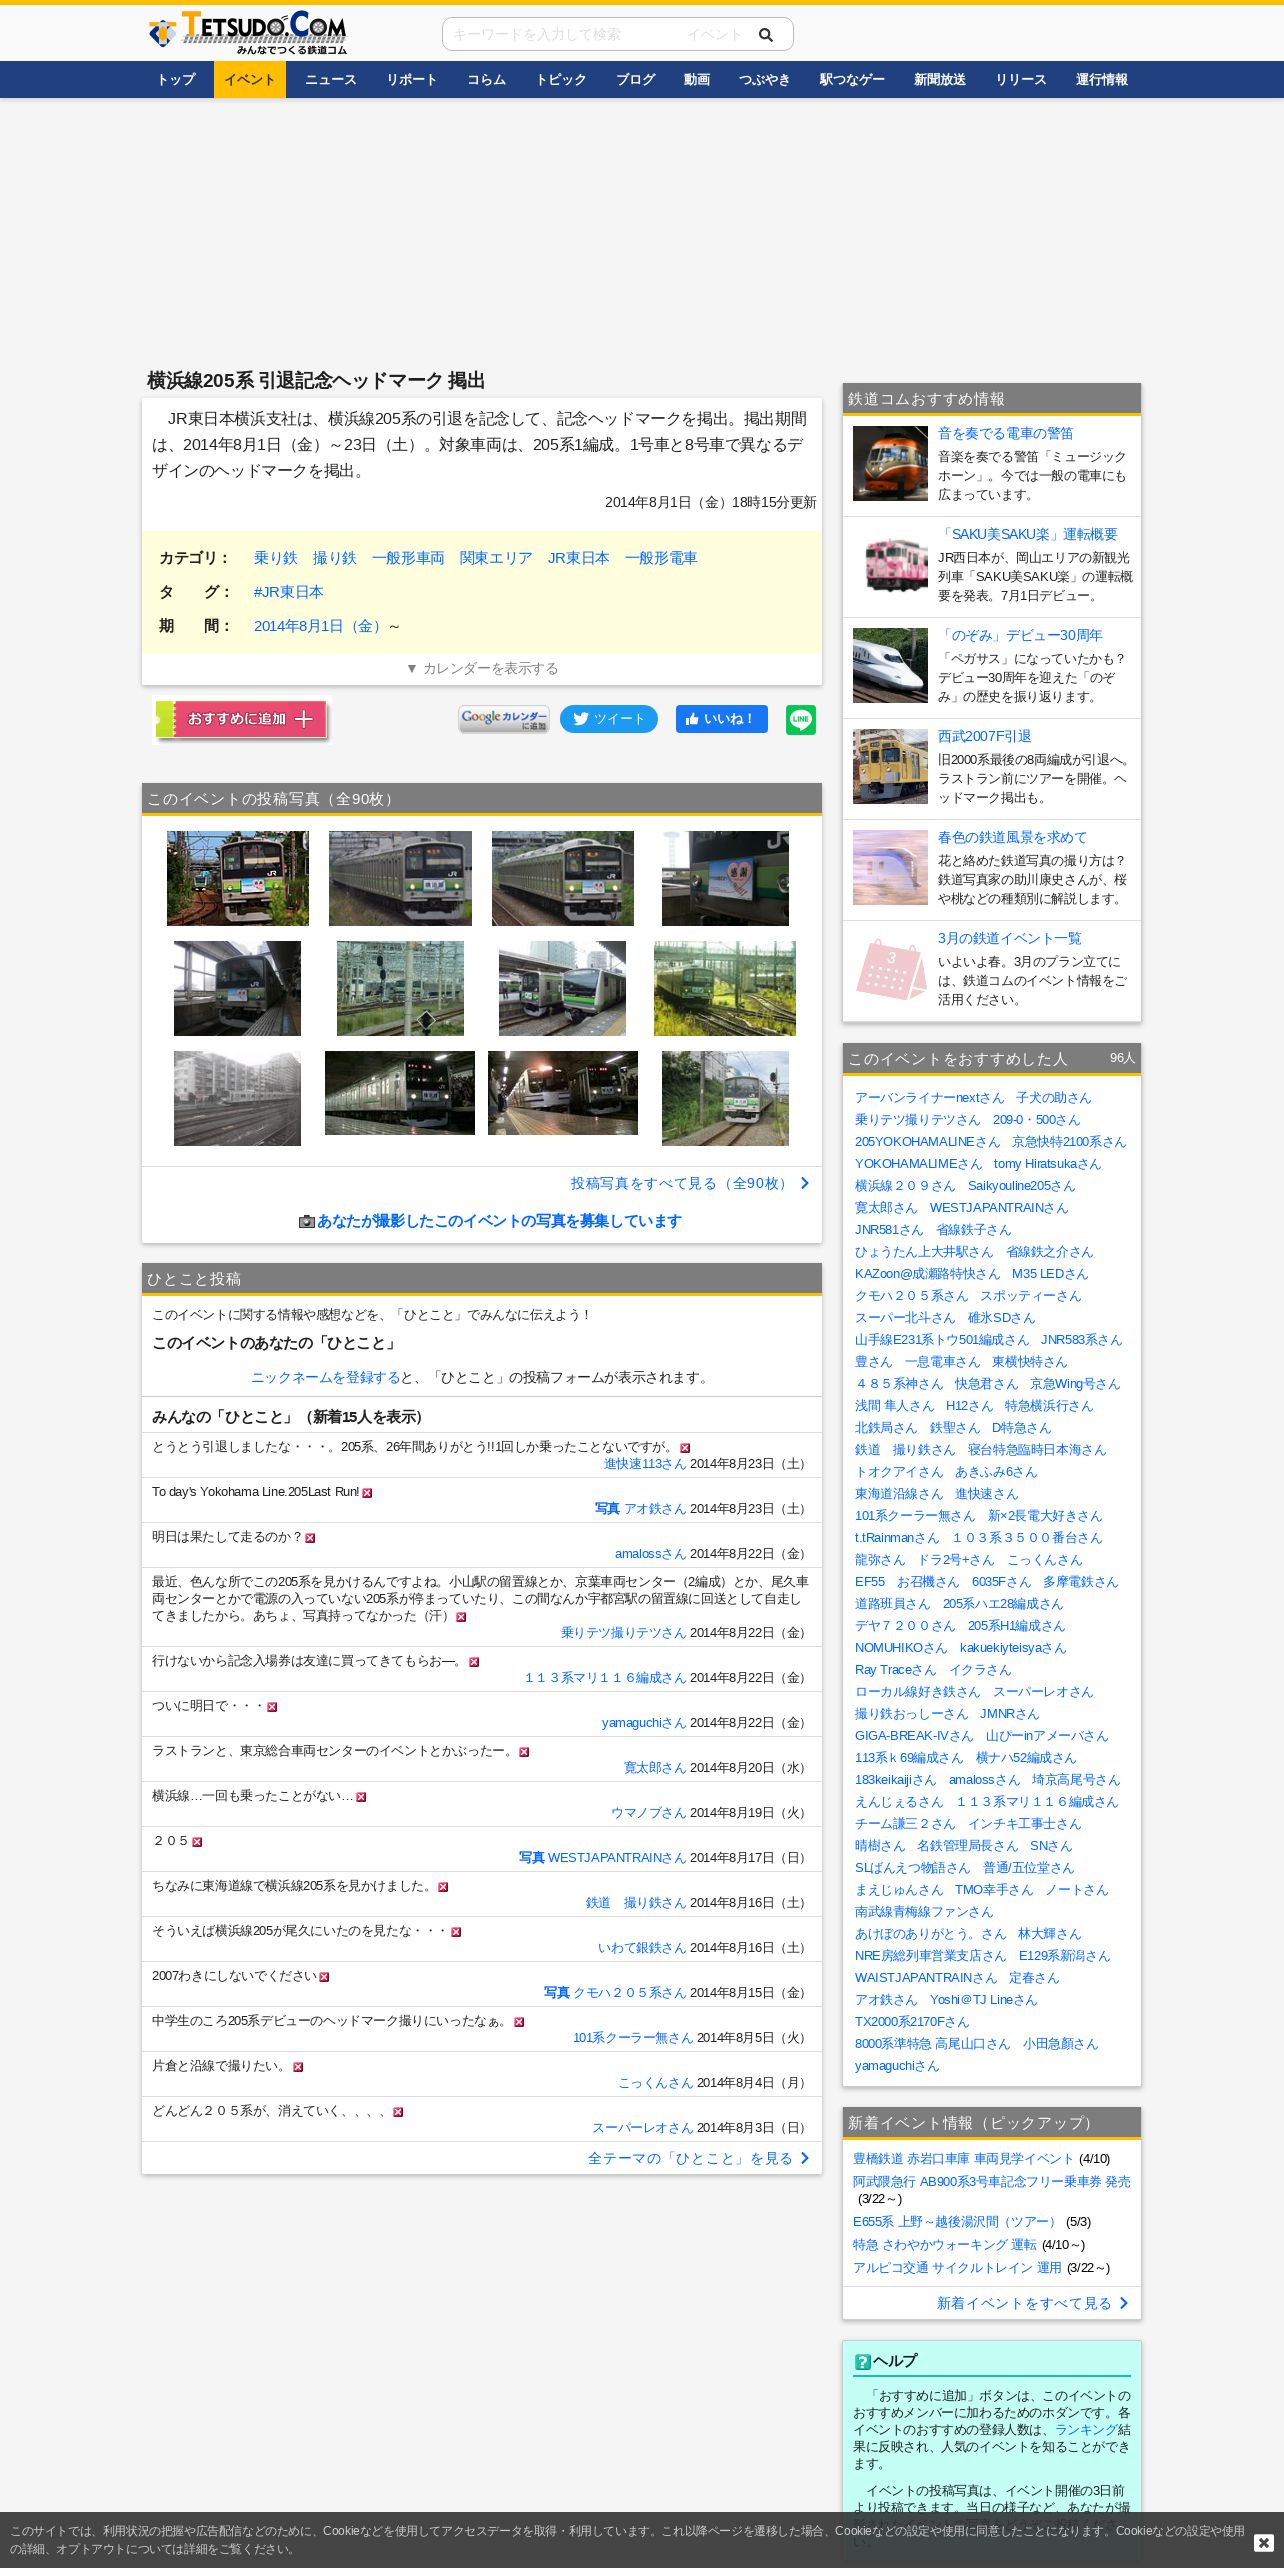The height and width of the screenshot is (2568, 1284).
Task: Open the 駅つなゲー menu item
Action: tap(852, 80)
